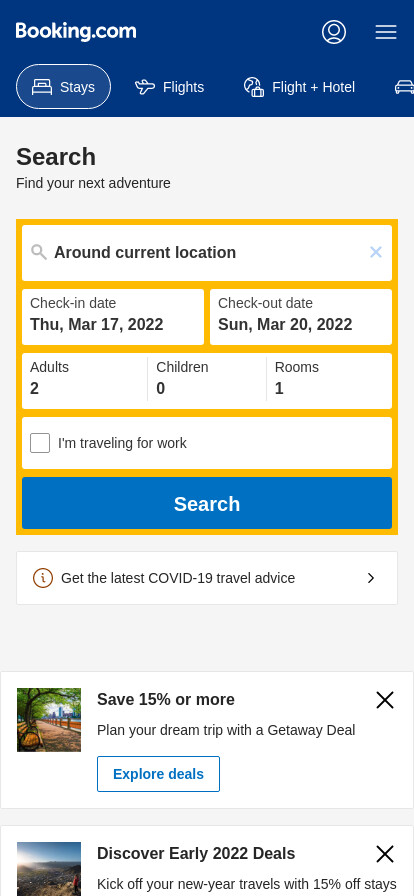
Task: Clear the destination with the X icon
Action: pos(376,252)
